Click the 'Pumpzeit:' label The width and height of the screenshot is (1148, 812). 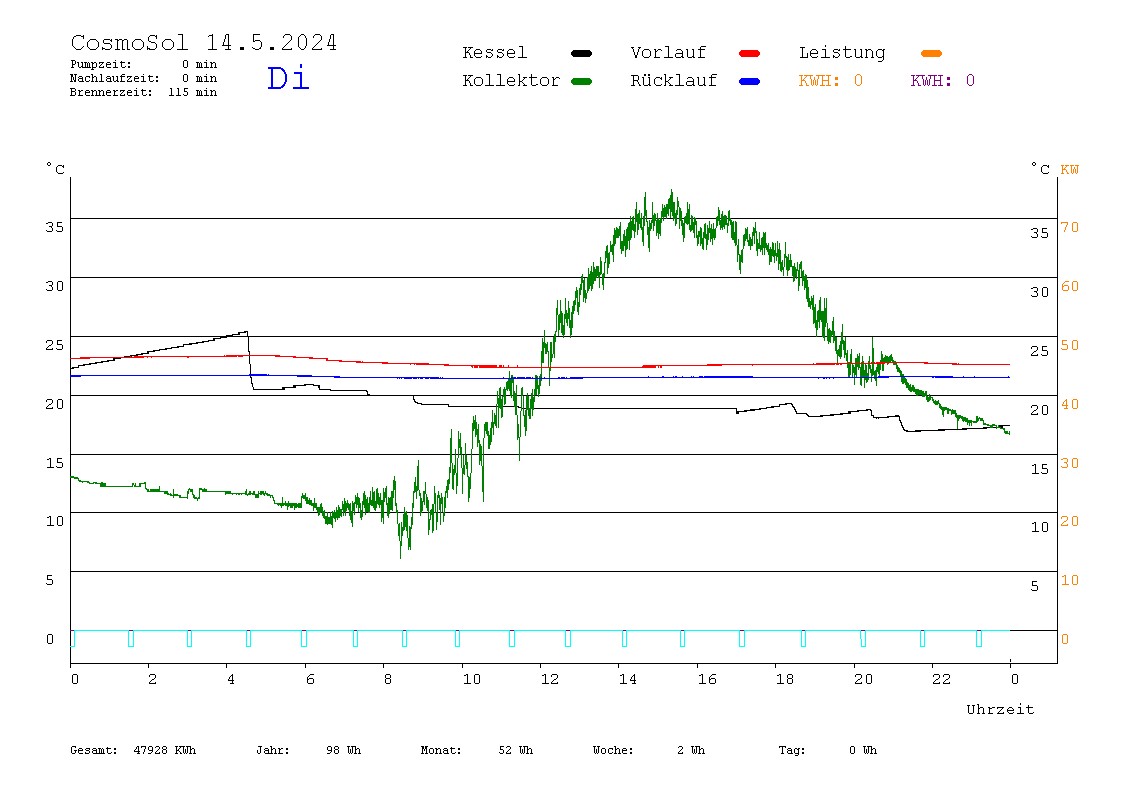coord(101,64)
